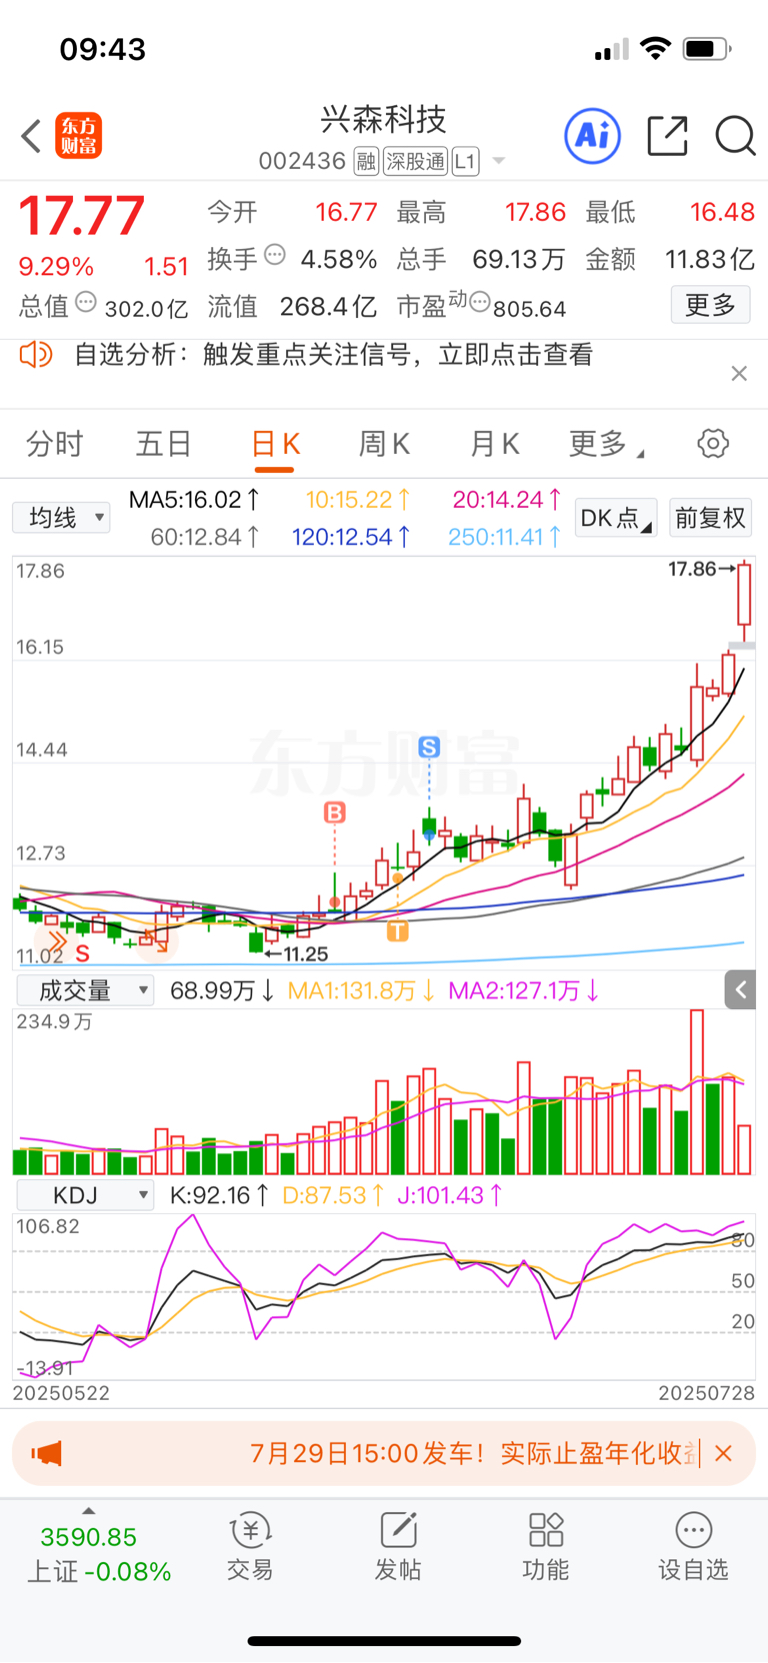Screen dimensions: 768x1663
Task: Tap the MA 10:15.22 value
Action: click(358, 499)
